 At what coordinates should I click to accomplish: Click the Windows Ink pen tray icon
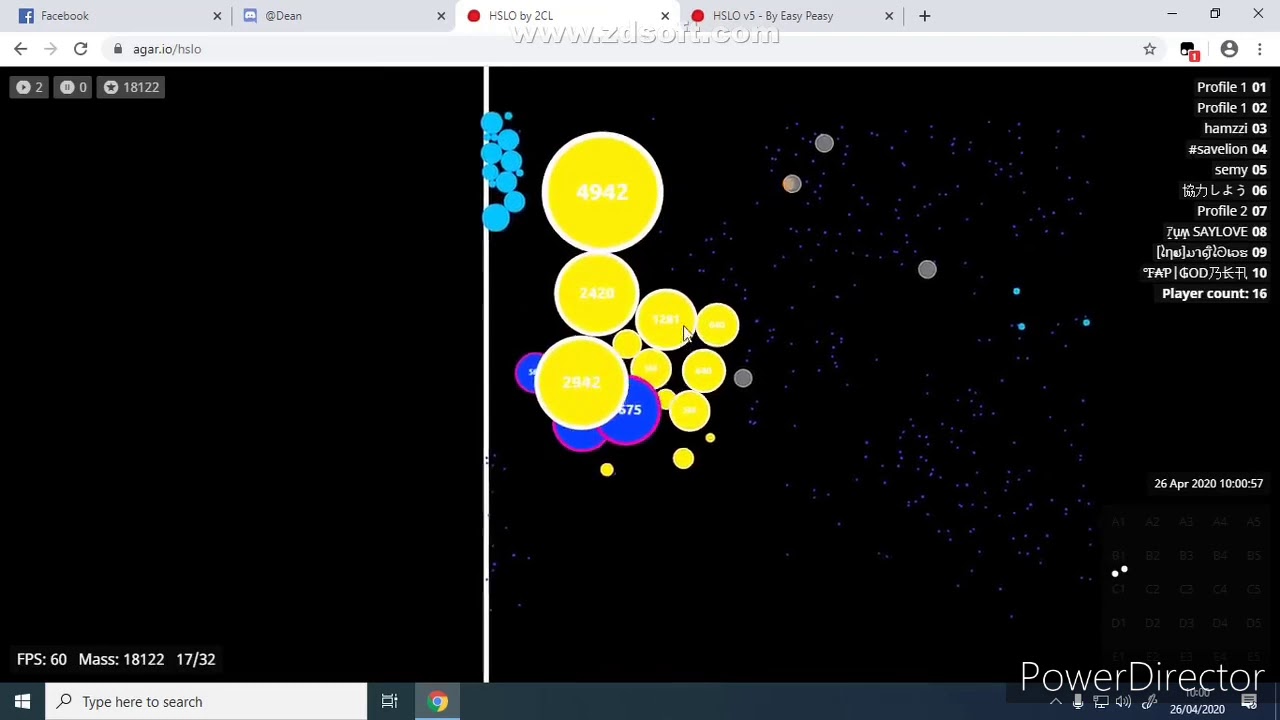(x=1150, y=702)
